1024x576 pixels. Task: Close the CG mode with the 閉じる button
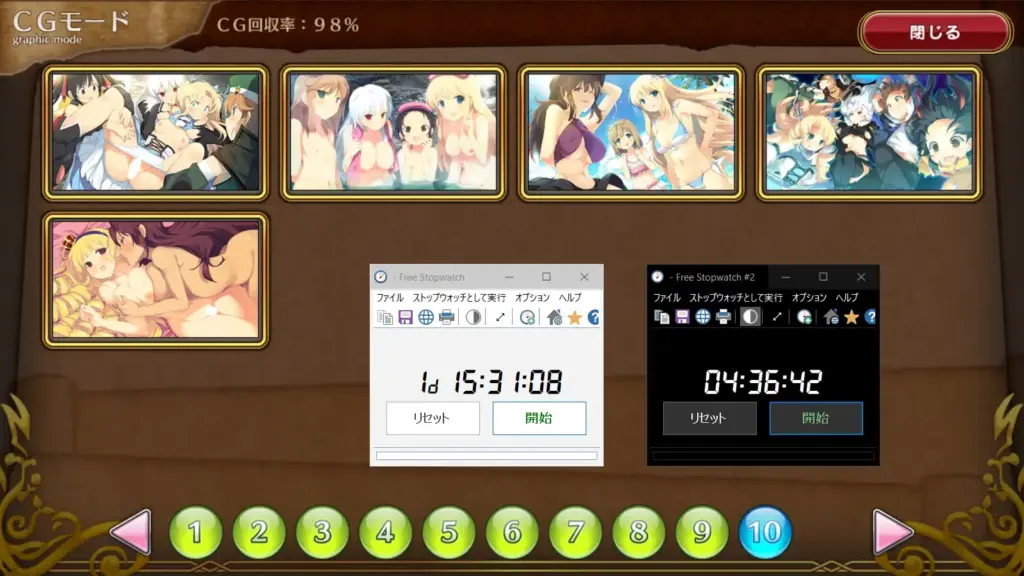935,32
